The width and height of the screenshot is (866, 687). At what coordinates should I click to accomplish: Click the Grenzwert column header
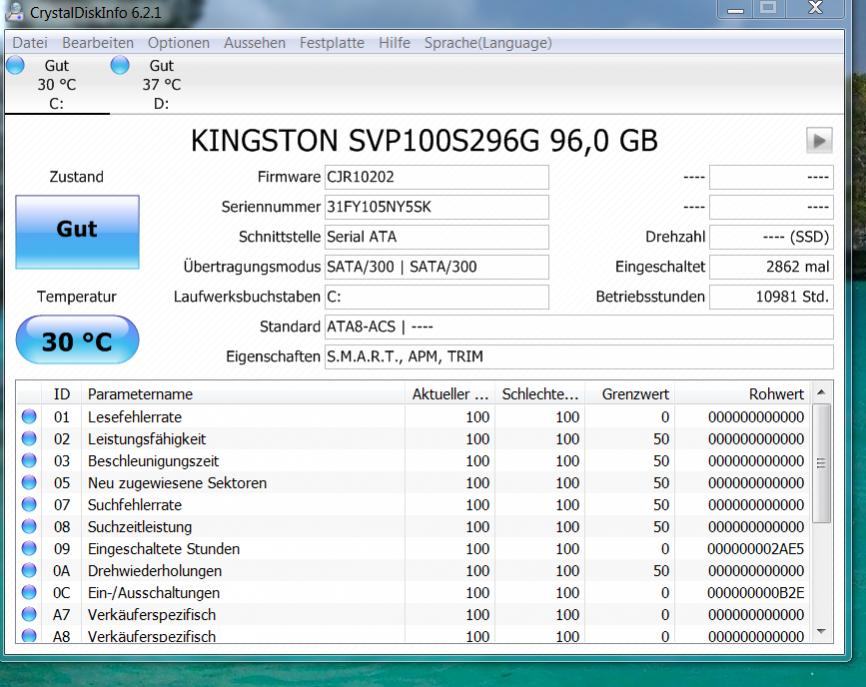coord(630,394)
